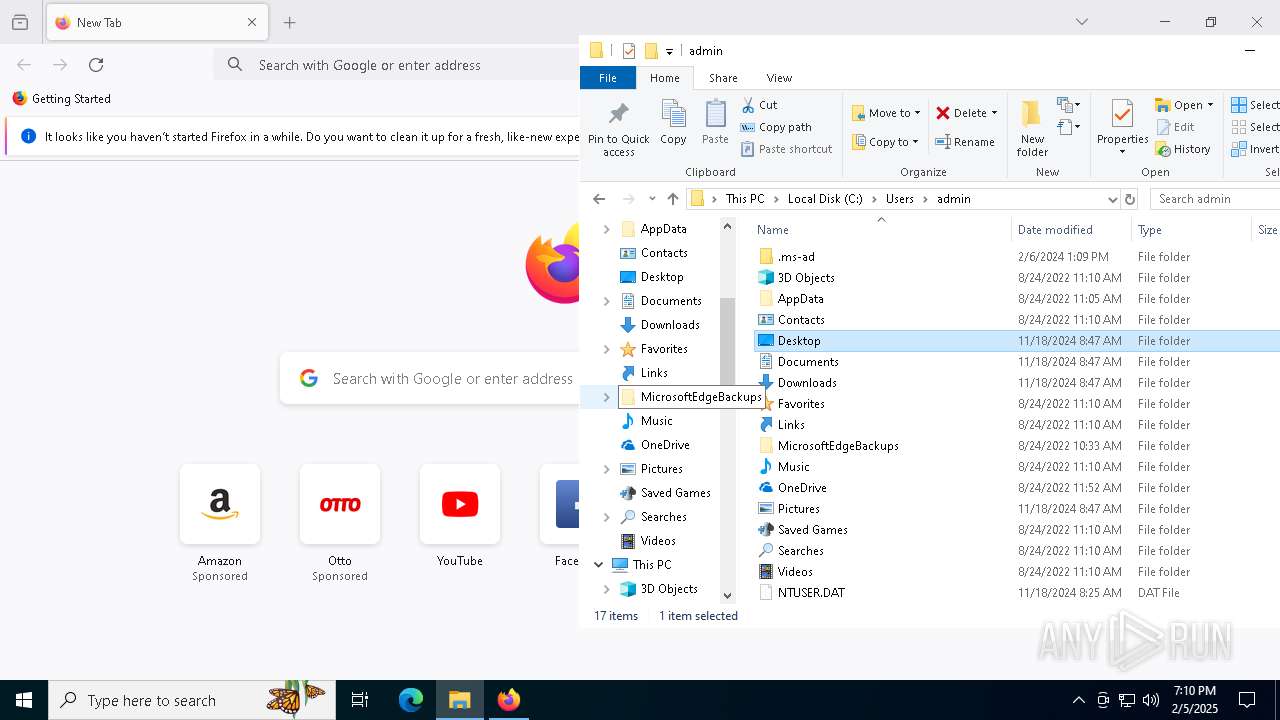Click Copy path in ribbon
The image size is (1280, 720).
[776, 127]
